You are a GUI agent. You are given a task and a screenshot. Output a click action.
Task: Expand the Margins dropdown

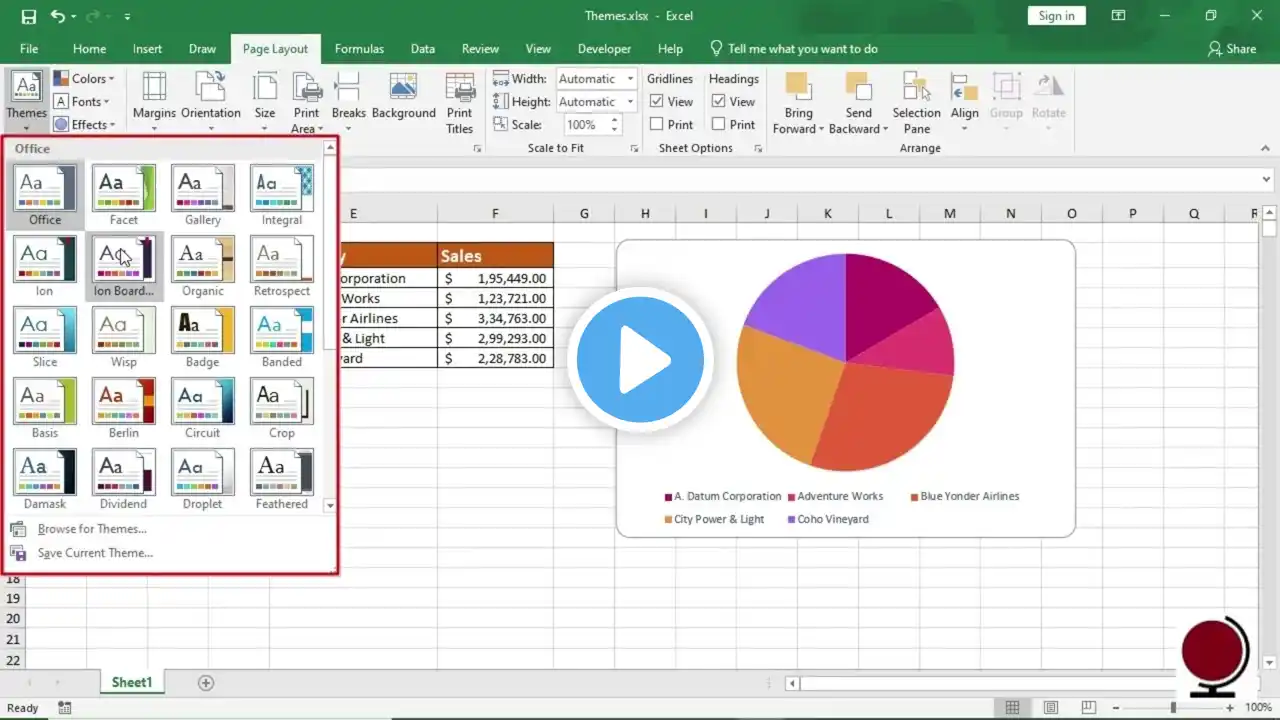coord(154,102)
